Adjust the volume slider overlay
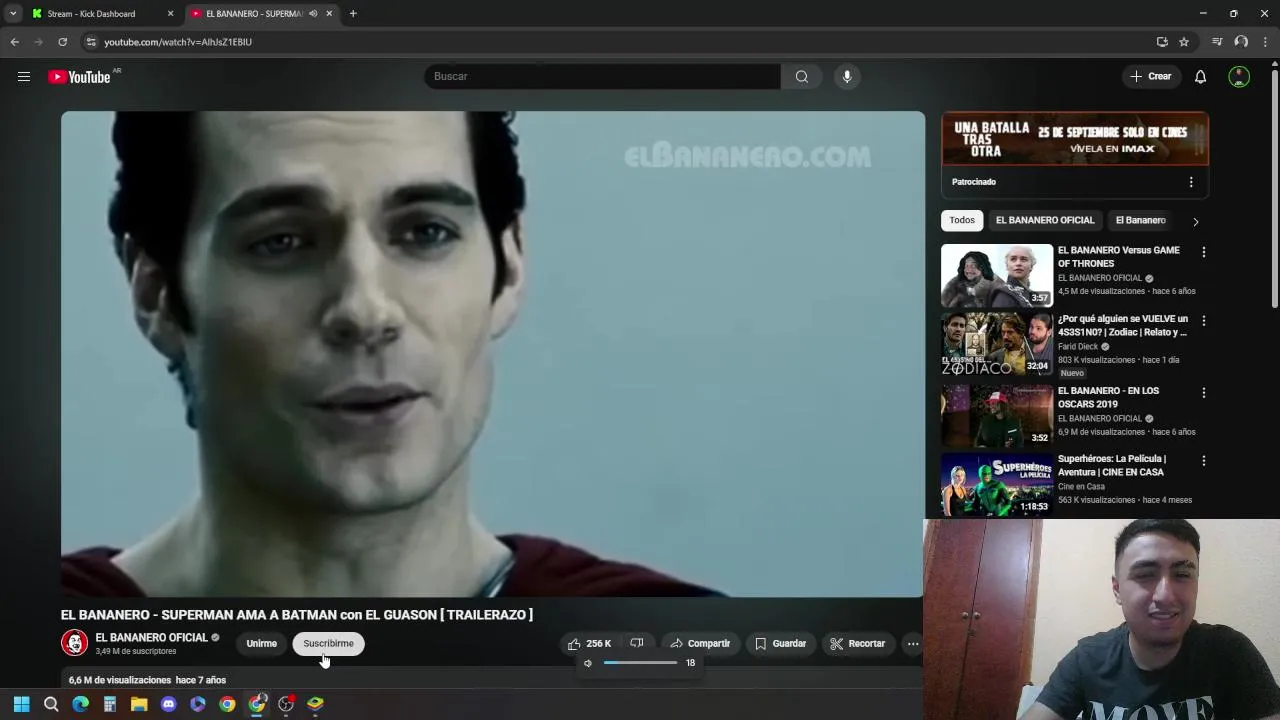Screen dimensions: 1280x720 [x=640, y=663]
